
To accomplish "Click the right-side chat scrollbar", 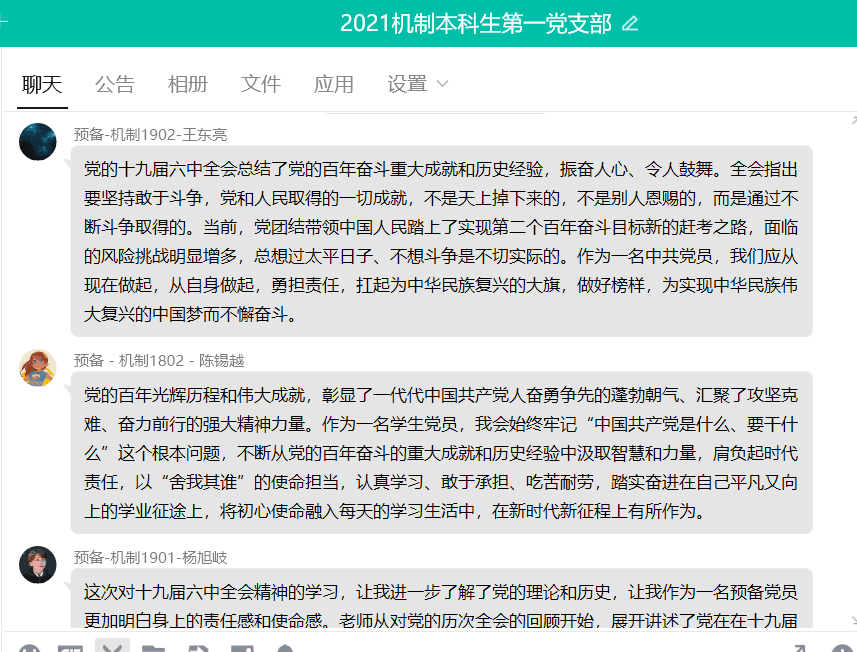I will [852, 300].
